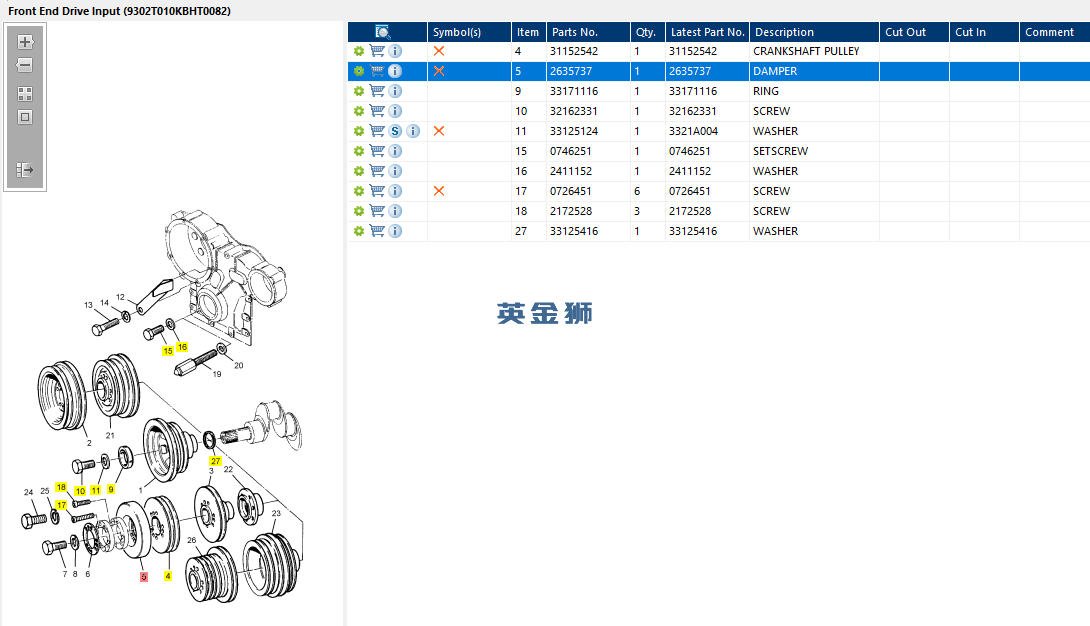Click the red X symbol for item 17
The width and height of the screenshot is (1090, 626).
(x=439, y=191)
